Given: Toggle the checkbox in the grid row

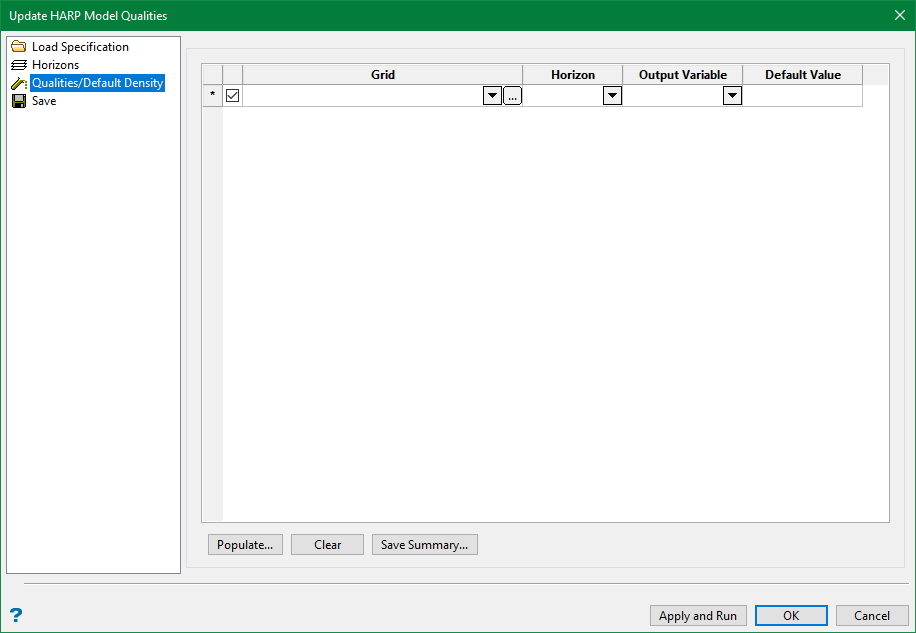Looking at the screenshot, I should pos(233,95).
